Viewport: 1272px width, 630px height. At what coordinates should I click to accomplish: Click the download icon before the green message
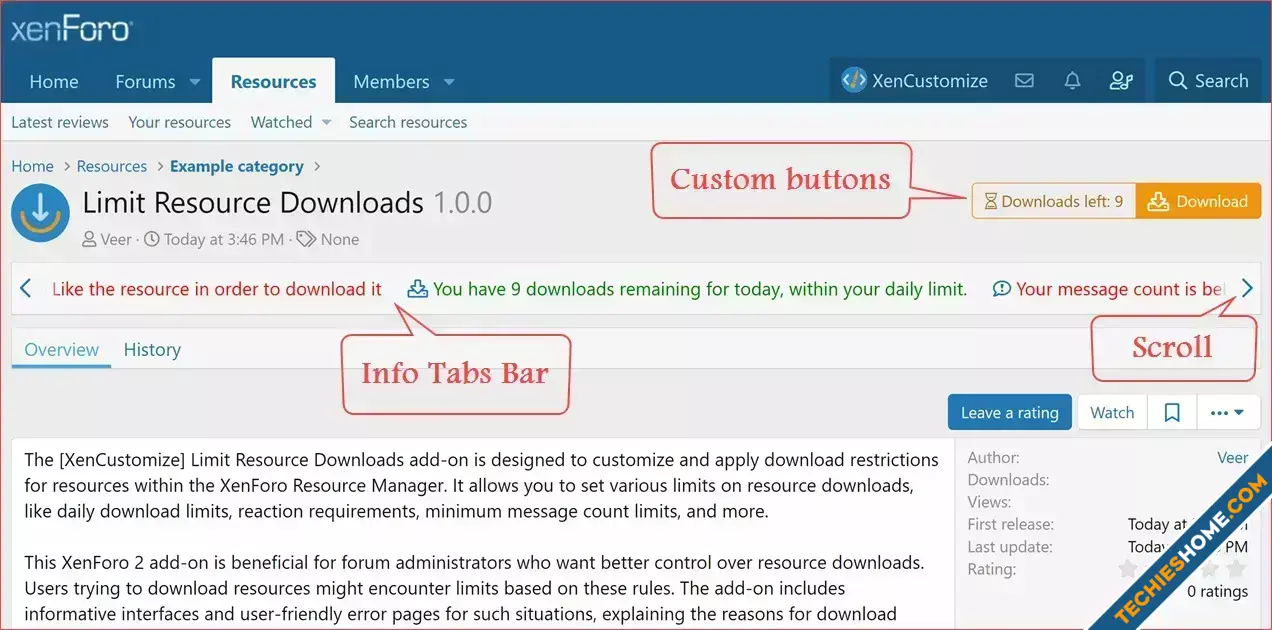pyautogui.click(x=418, y=289)
